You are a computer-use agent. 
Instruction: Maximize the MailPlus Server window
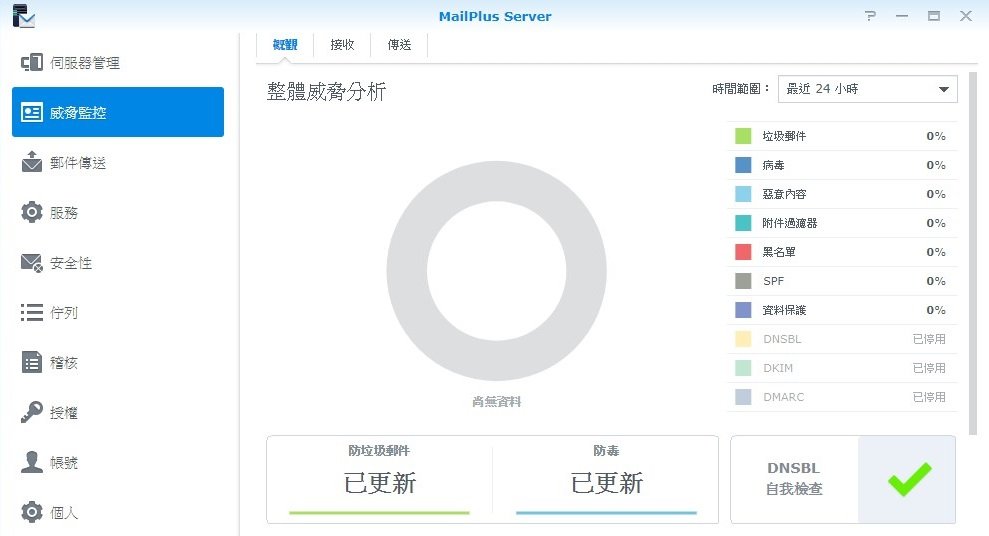(x=933, y=16)
